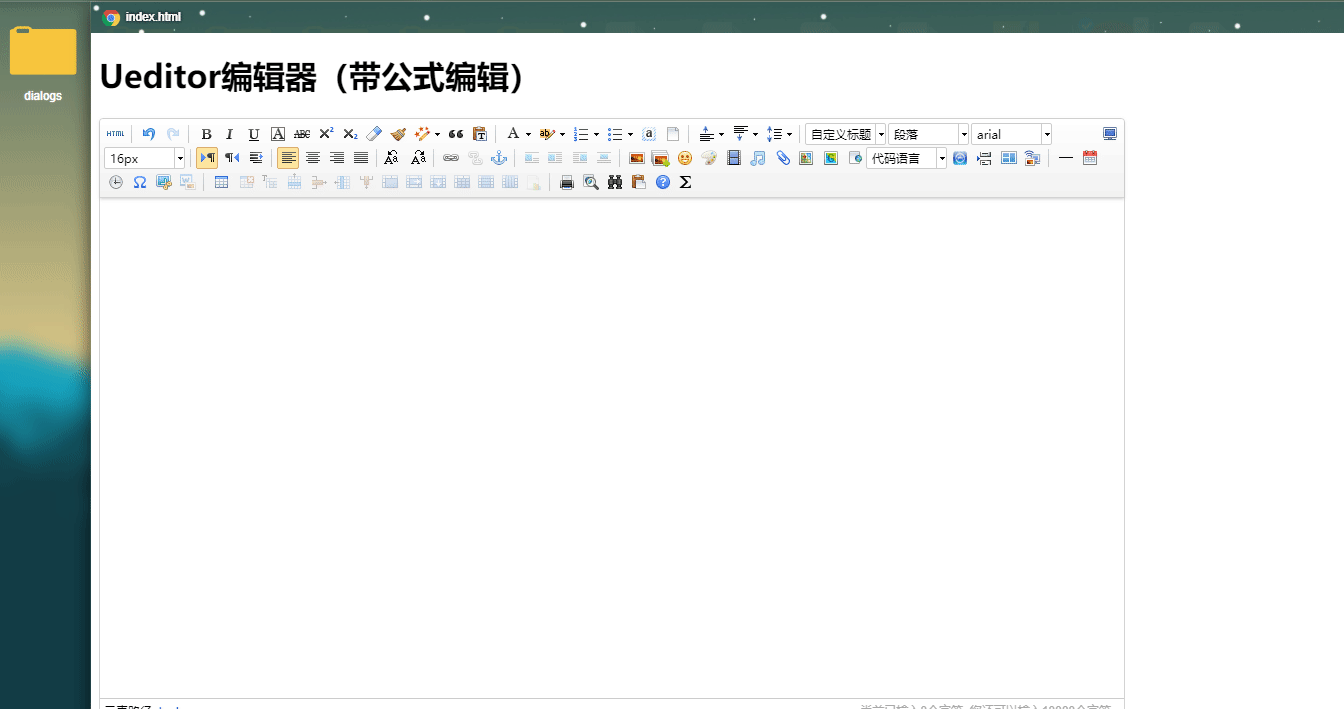Viewport: 1344px width, 709px height.
Task: Toggle subscript formatting
Action: [x=350, y=134]
